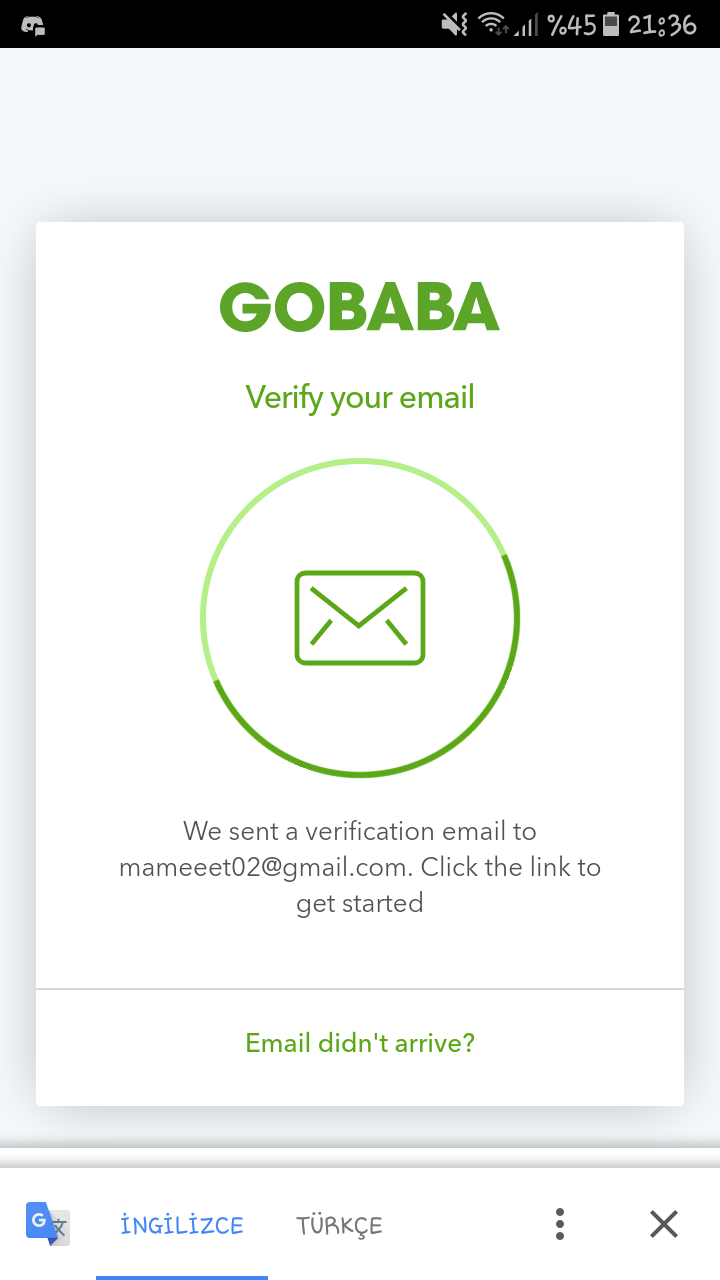
Task: Tap the "get started" text line
Action: pyautogui.click(x=360, y=903)
